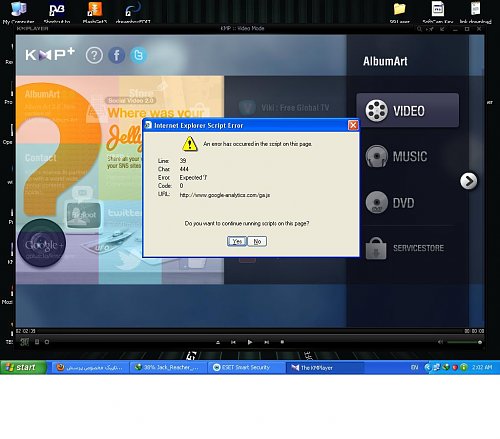Switch to the Firefox taskbar window

point(89,368)
